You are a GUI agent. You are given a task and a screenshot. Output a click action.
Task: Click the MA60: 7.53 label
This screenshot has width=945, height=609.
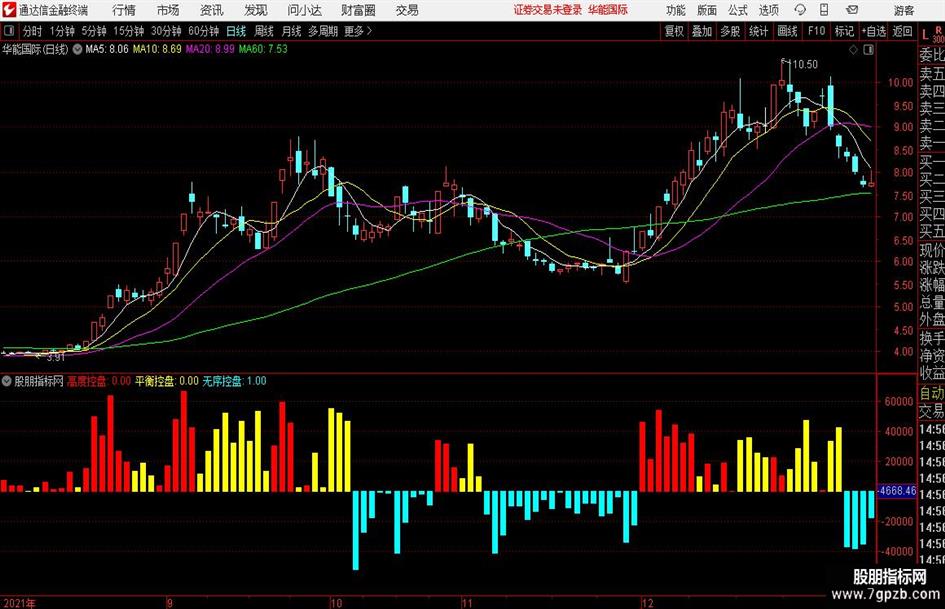pyautogui.click(x=263, y=49)
